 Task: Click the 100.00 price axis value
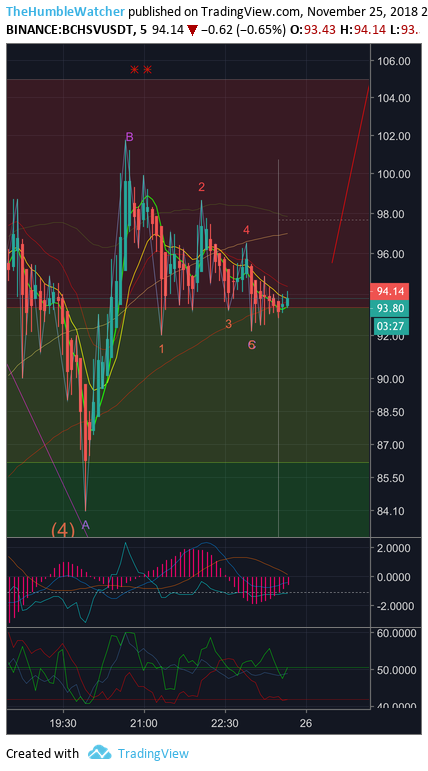(395, 174)
